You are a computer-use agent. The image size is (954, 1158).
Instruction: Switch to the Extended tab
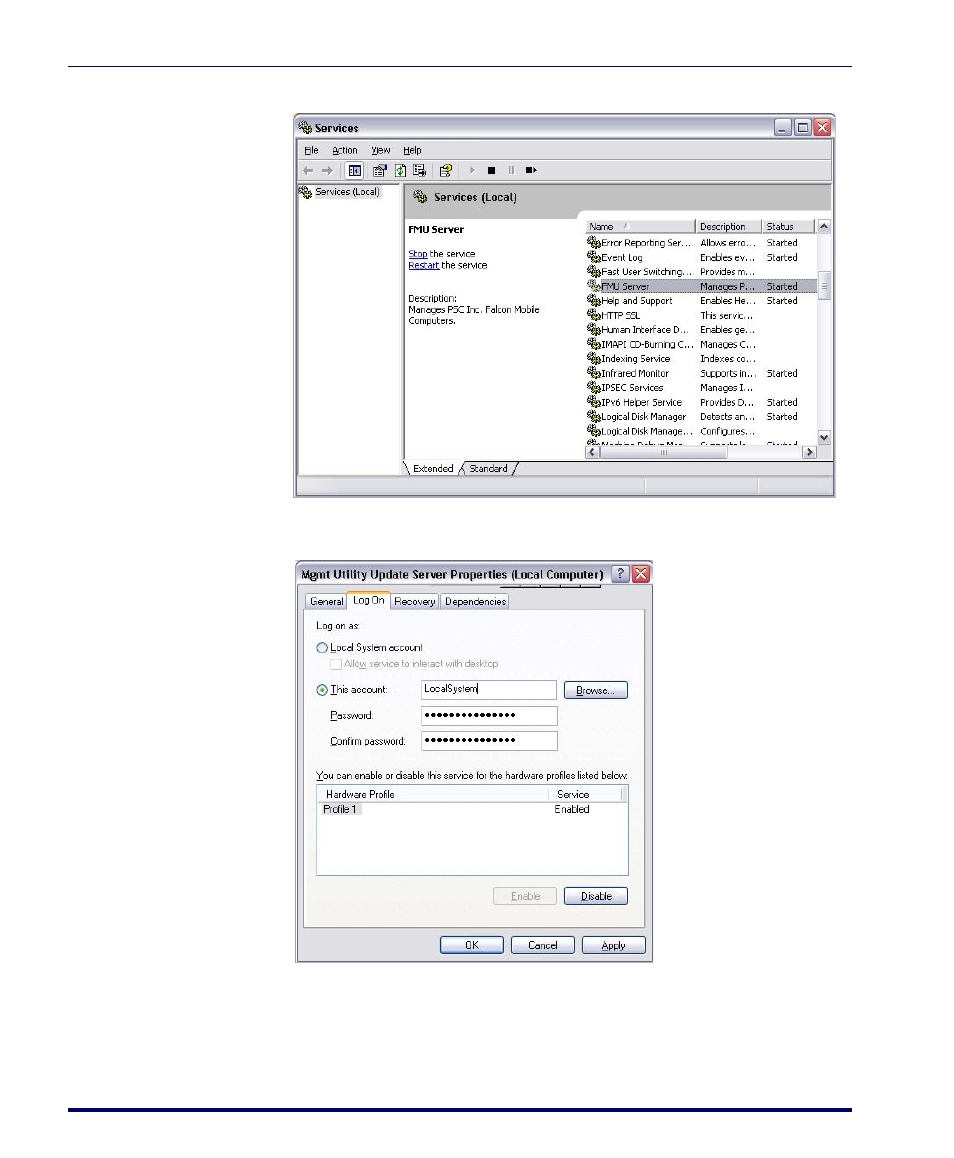tap(433, 468)
